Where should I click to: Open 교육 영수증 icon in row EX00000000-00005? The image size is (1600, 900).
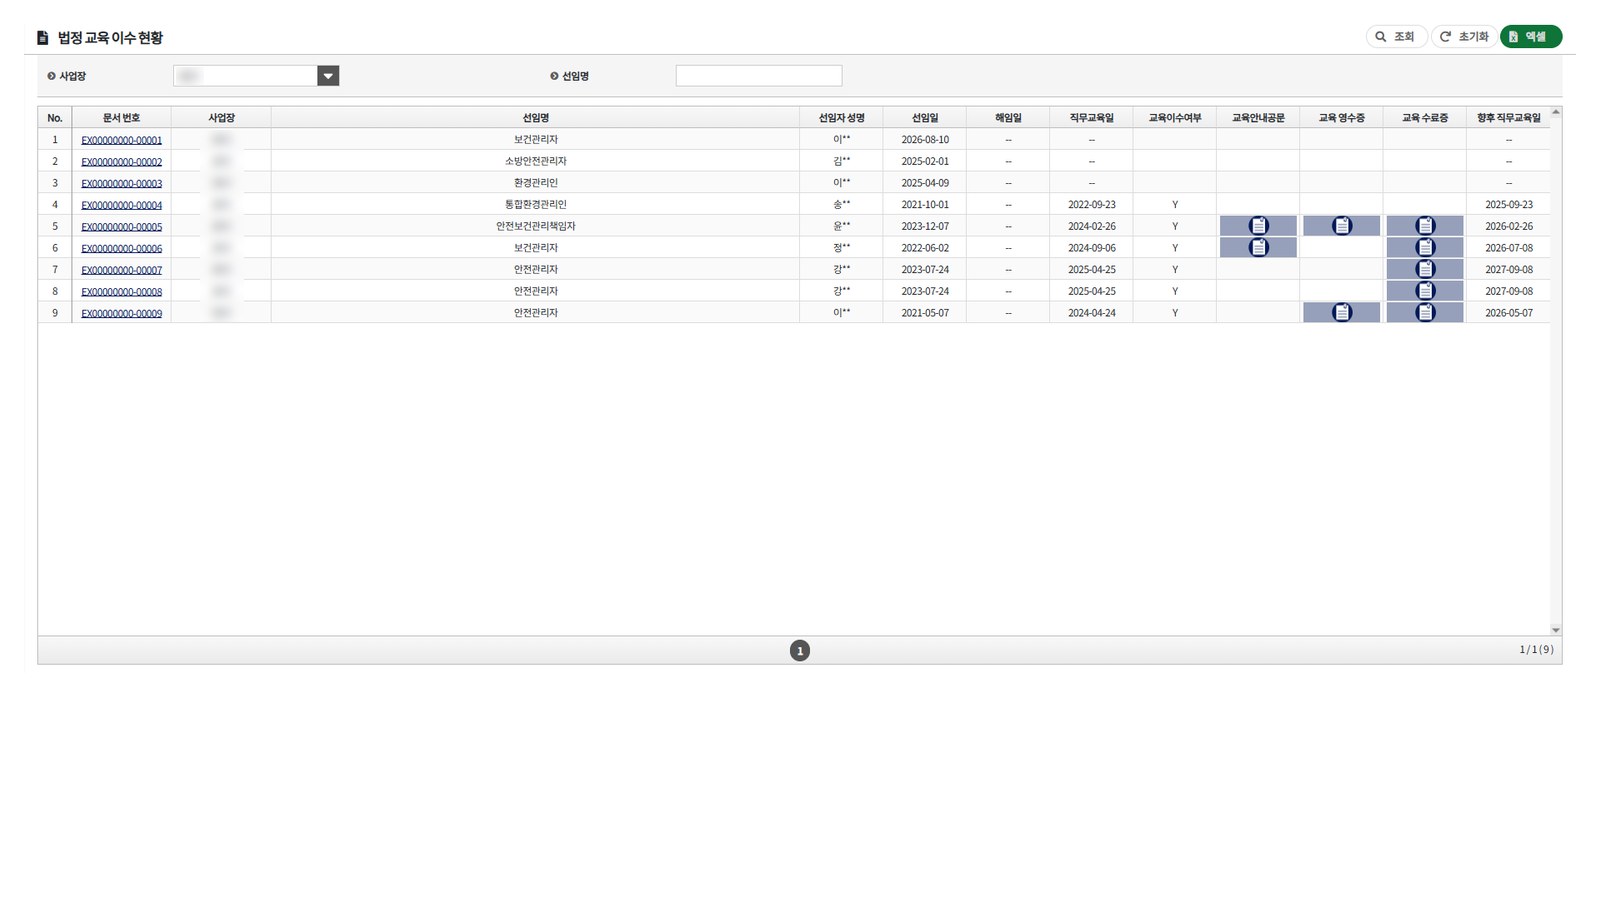[x=1341, y=226]
